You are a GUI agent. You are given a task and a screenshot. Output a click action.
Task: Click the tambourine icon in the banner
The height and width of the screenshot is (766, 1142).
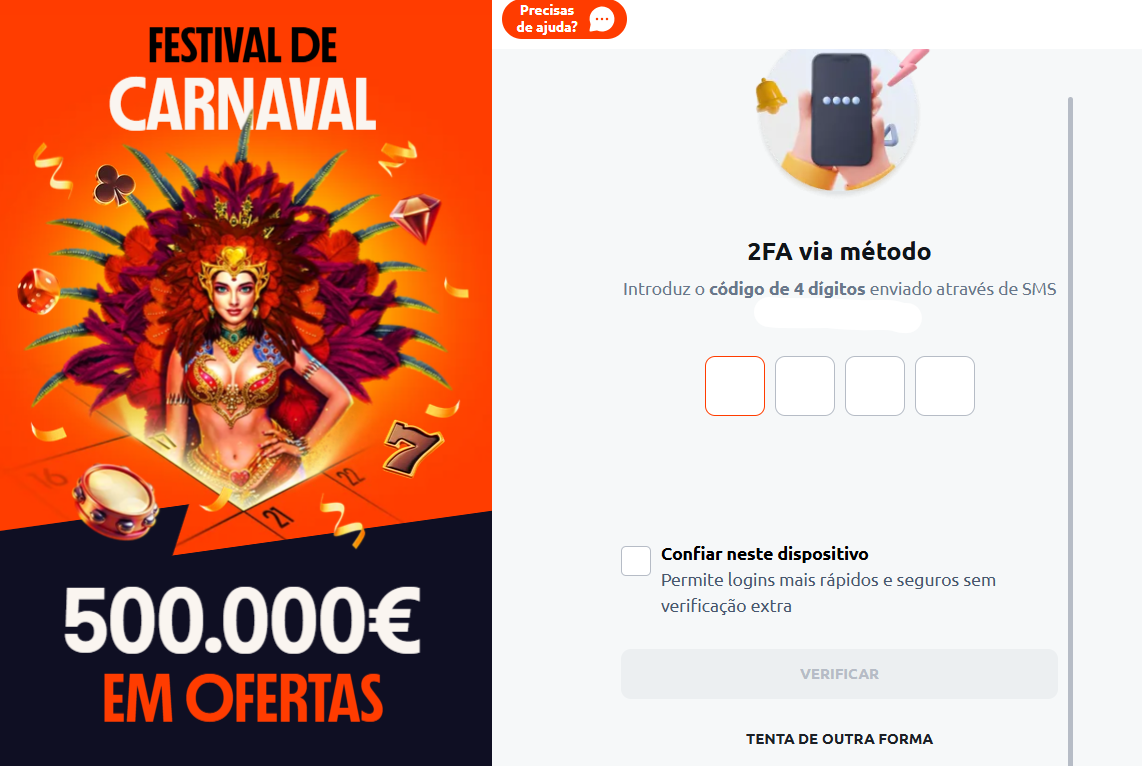(x=115, y=501)
